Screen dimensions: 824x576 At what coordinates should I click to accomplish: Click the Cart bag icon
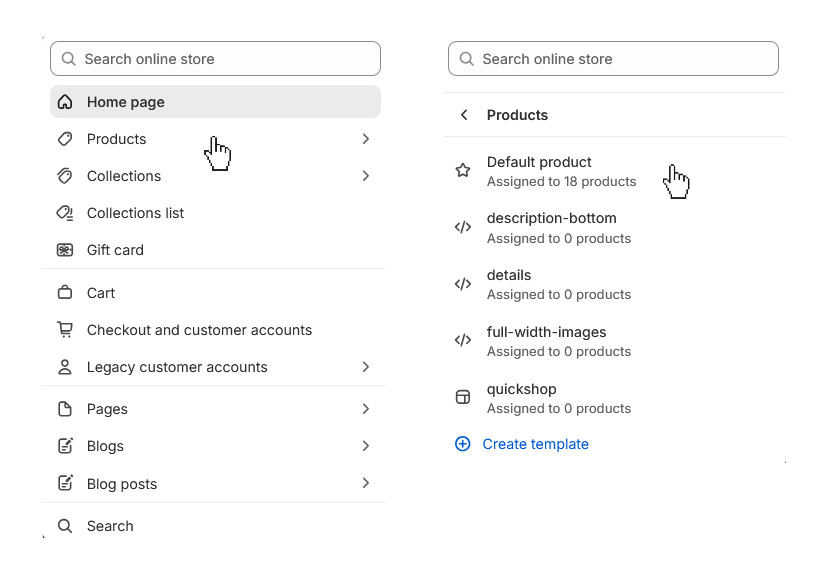pos(65,292)
